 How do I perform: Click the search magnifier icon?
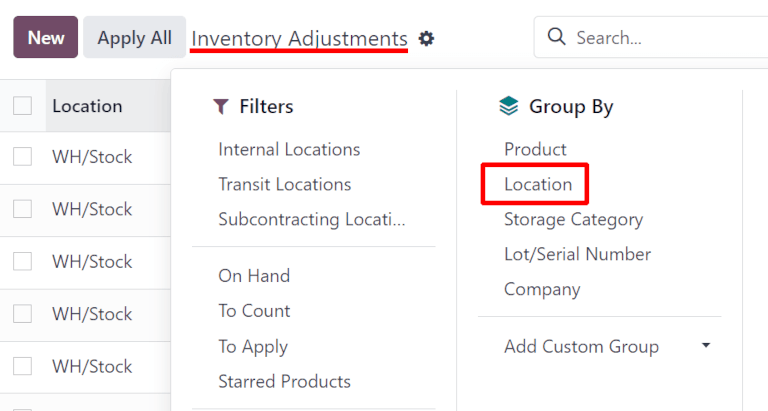coord(556,38)
